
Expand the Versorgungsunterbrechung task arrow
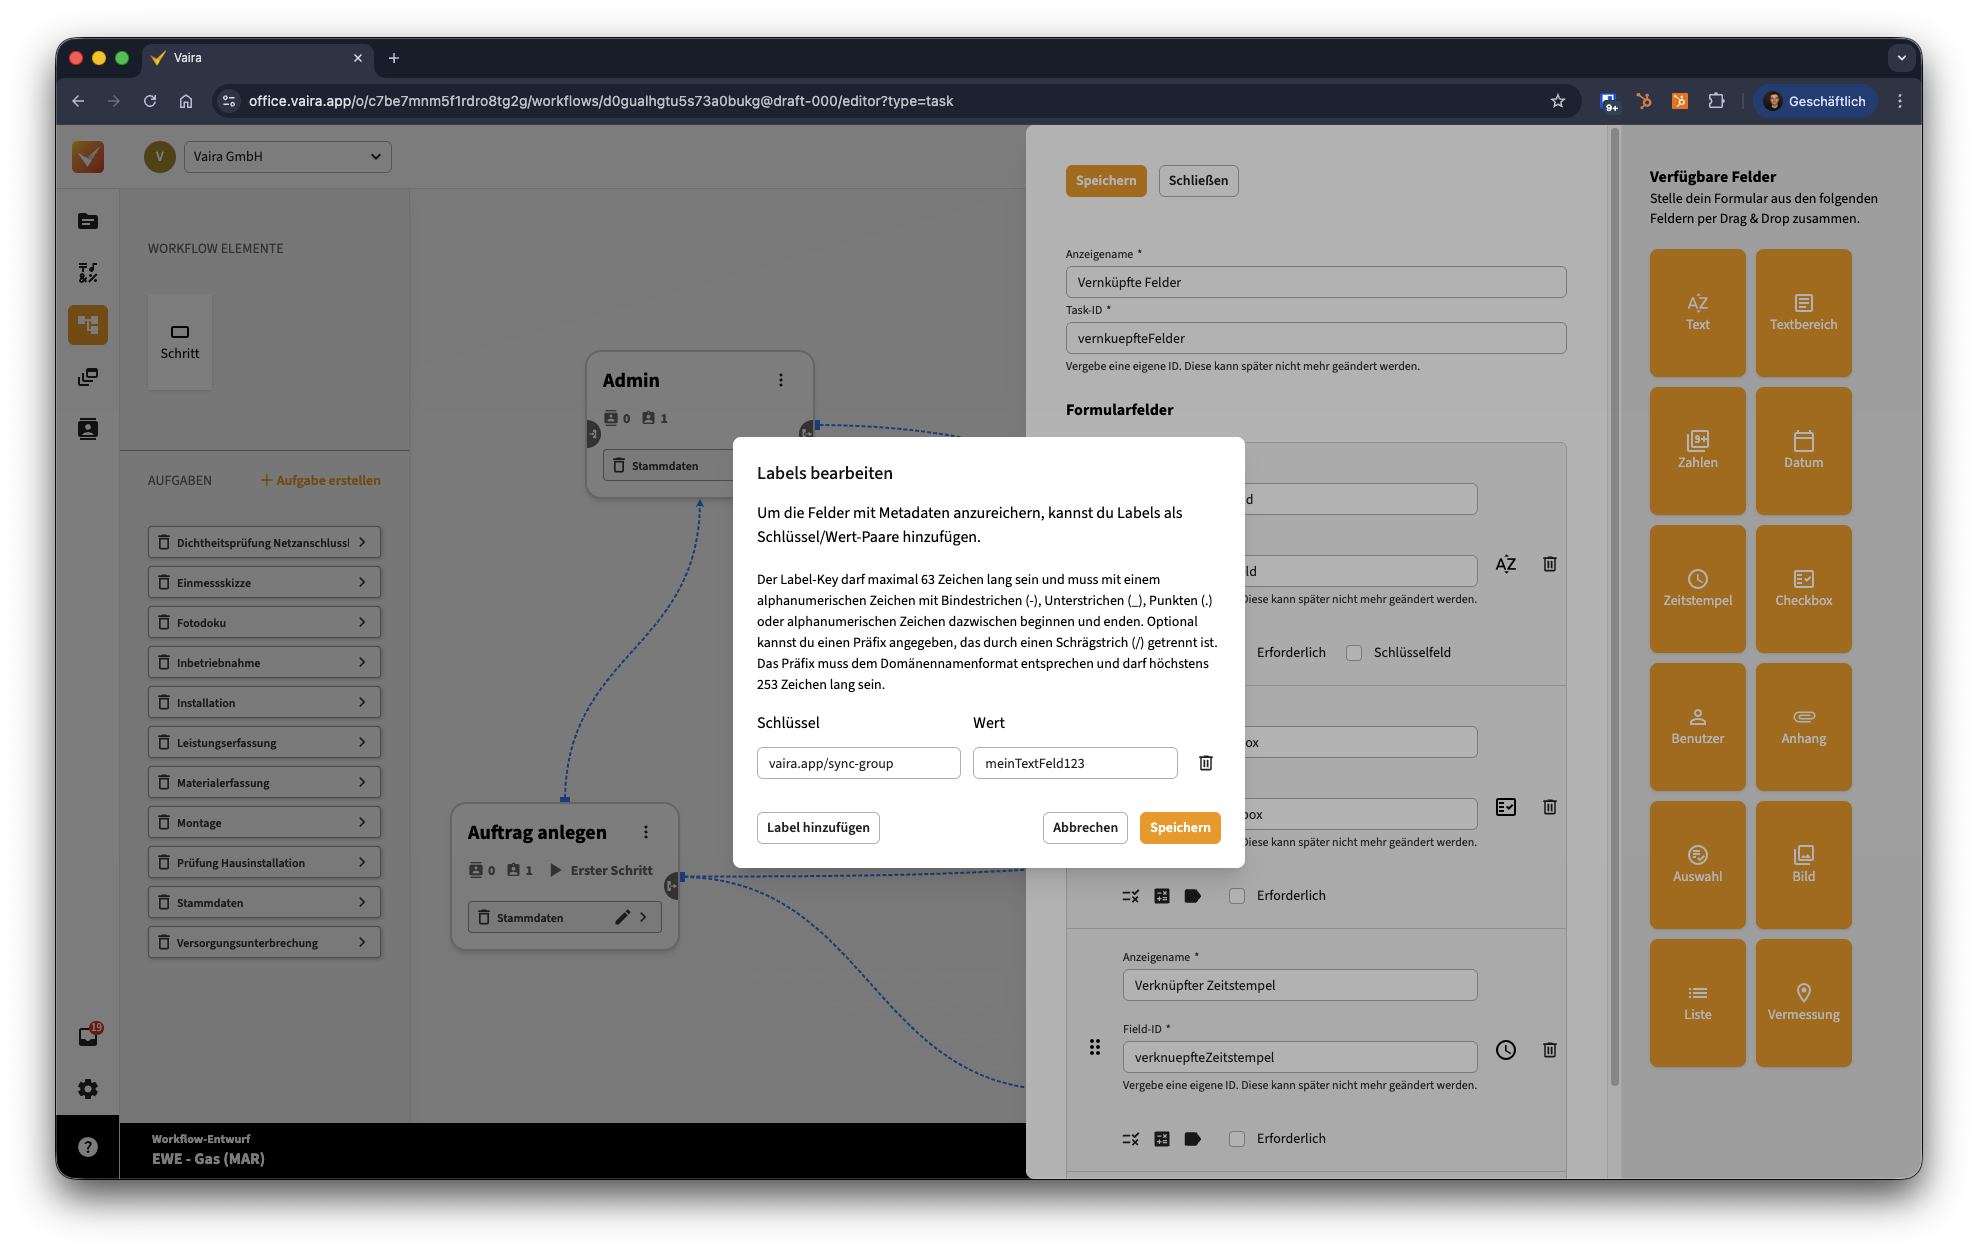362,942
